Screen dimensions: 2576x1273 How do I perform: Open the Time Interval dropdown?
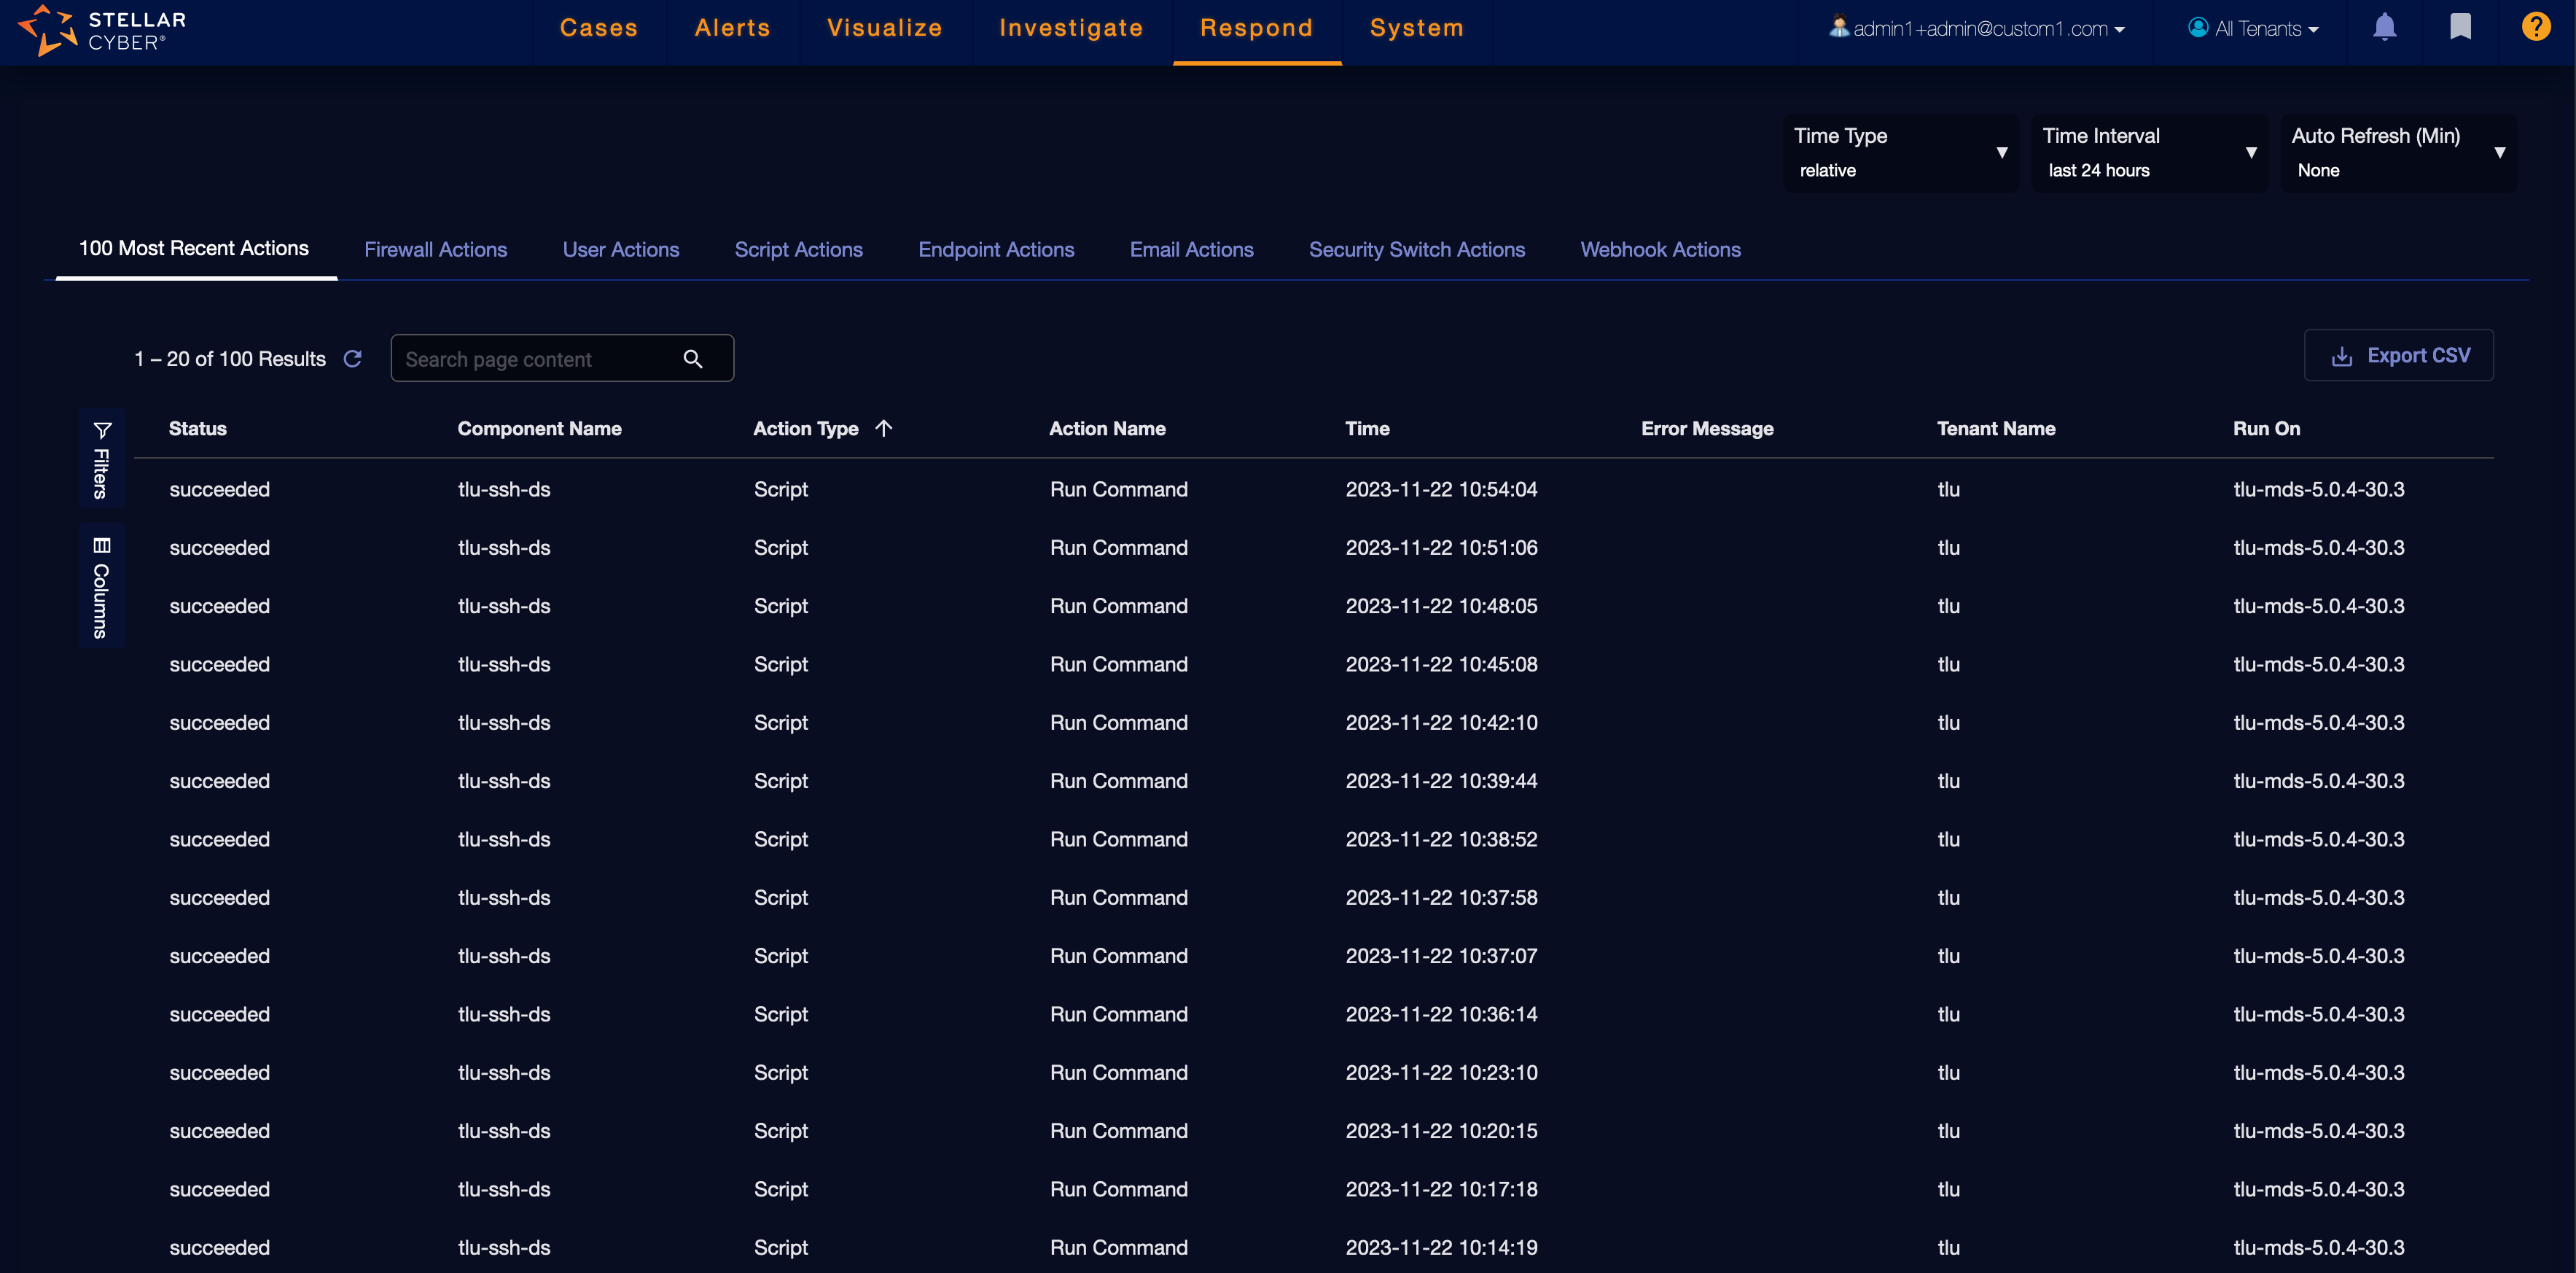(2148, 152)
